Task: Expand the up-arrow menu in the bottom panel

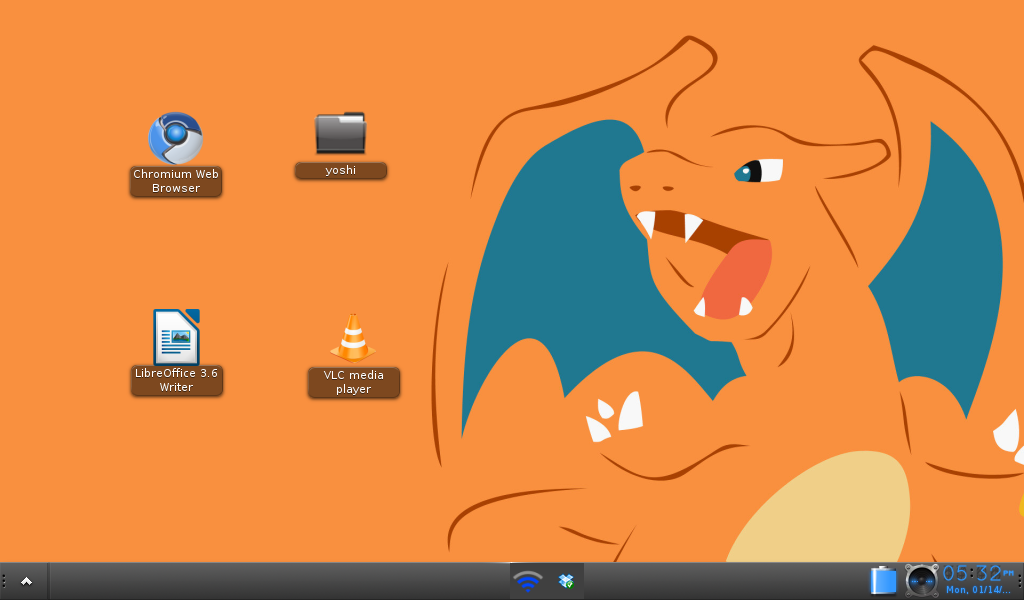Action: pos(26,581)
